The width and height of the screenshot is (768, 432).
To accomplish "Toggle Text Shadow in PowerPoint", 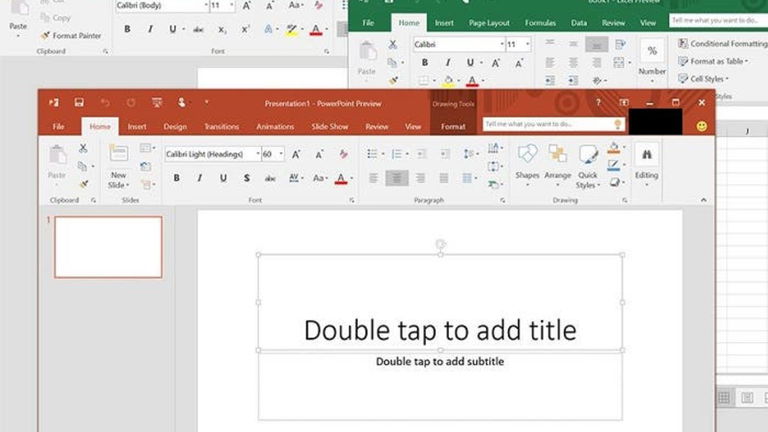I will 246,178.
